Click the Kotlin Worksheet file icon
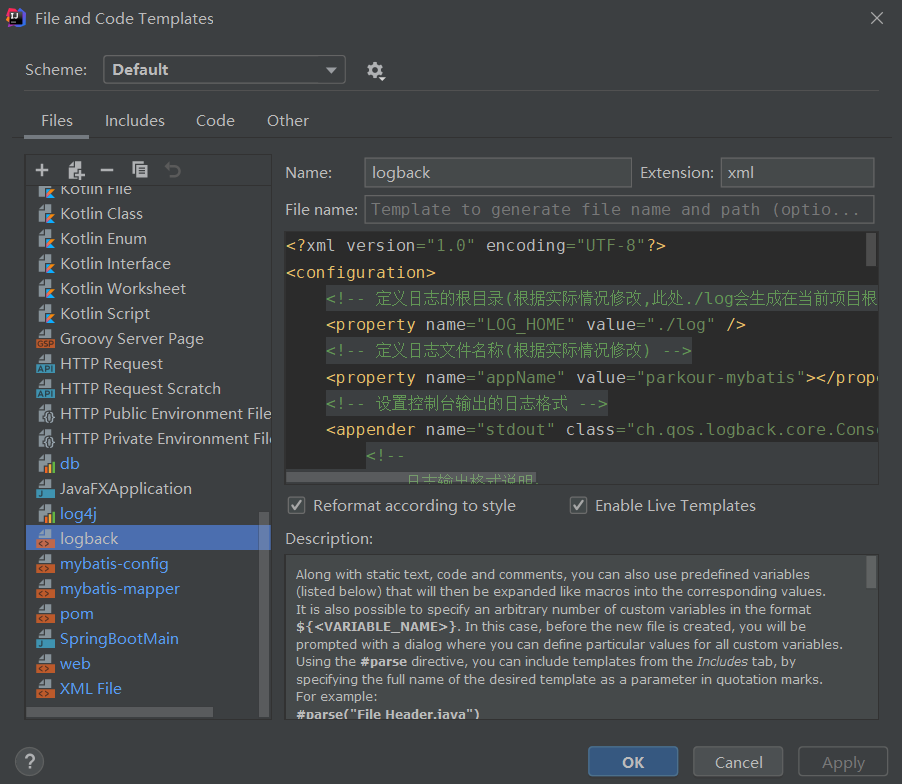The image size is (902, 784). (x=46, y=289)
